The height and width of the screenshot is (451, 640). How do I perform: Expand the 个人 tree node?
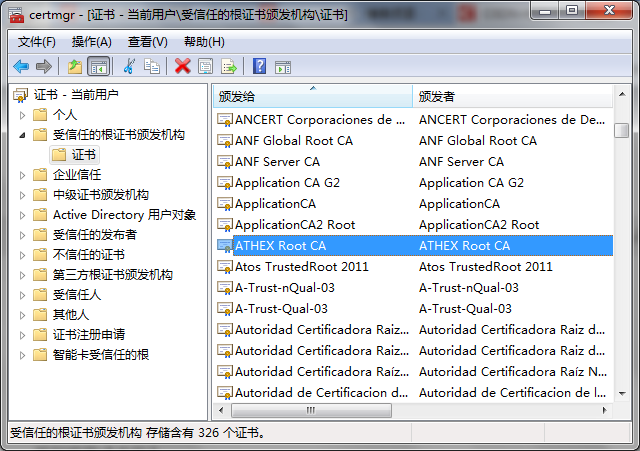coord(22,115)
